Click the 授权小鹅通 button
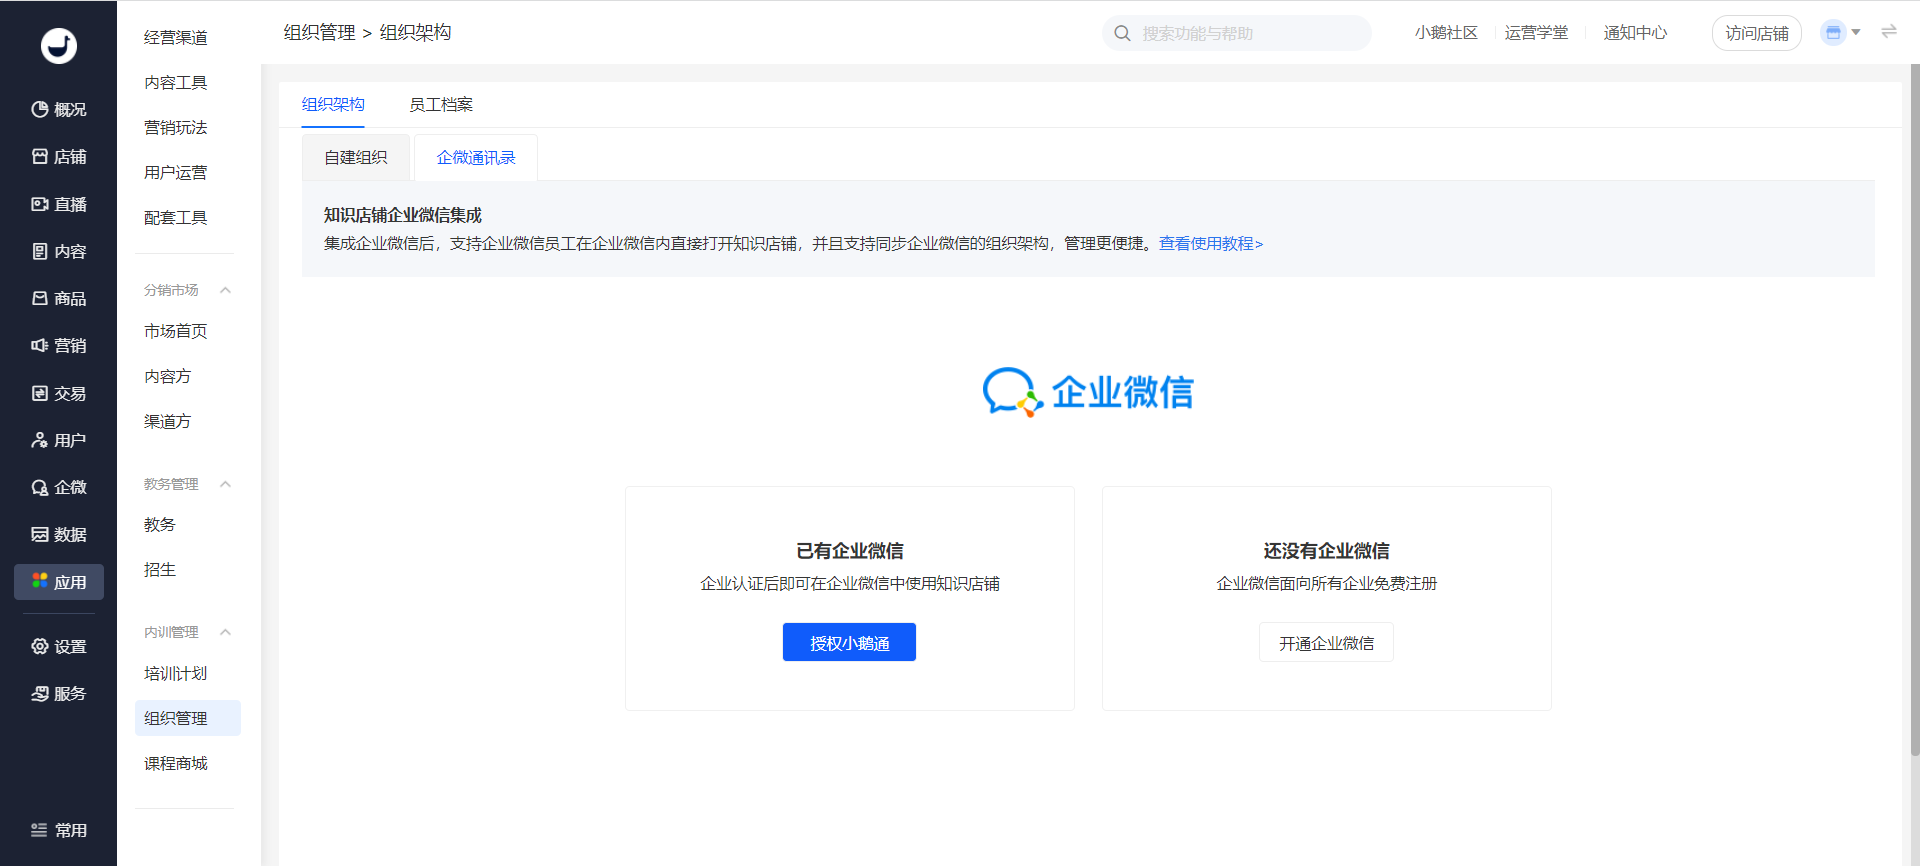This screenshot has width=1920, height=866. [x=849, y=642]
